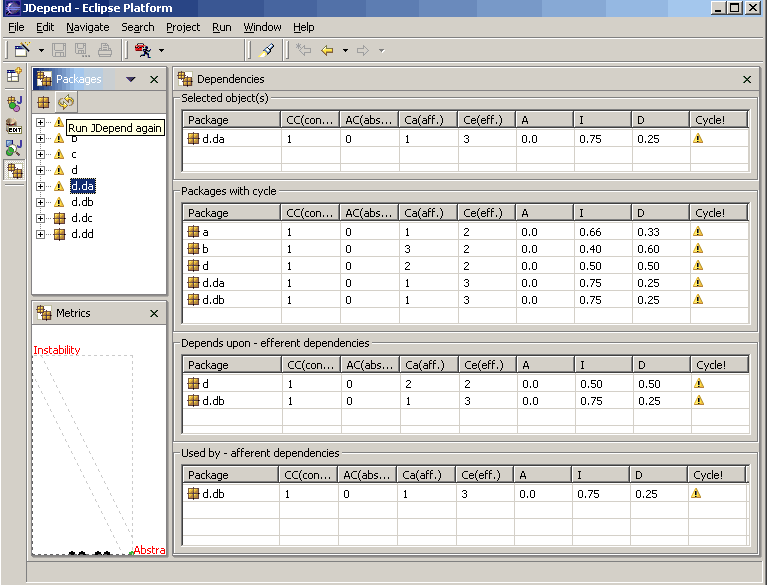Select the JDepend perspective icon
Image resolution: width=767 pixels, height=585 pixels.
(14, 170)
